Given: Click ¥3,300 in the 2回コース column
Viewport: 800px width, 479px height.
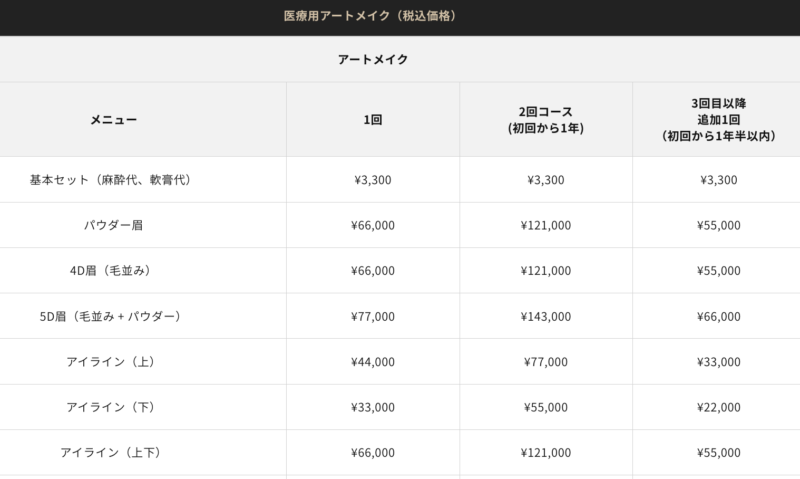Looking at the screenshot, I should (546, 180).
